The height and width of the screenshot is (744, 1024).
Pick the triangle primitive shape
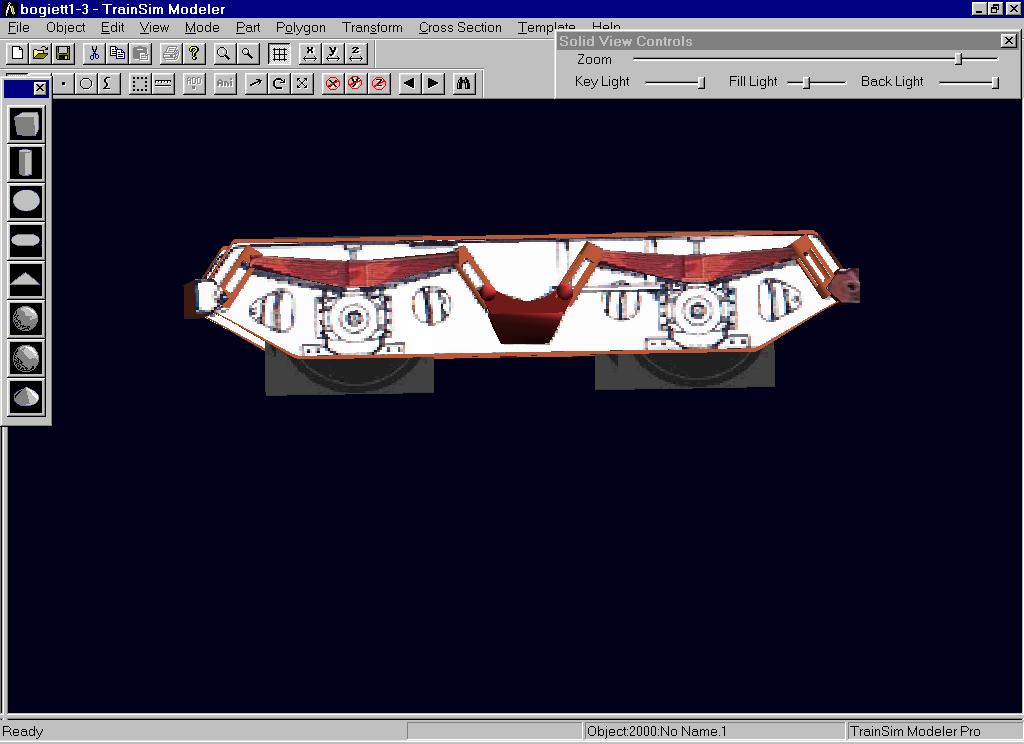(26, 280)
